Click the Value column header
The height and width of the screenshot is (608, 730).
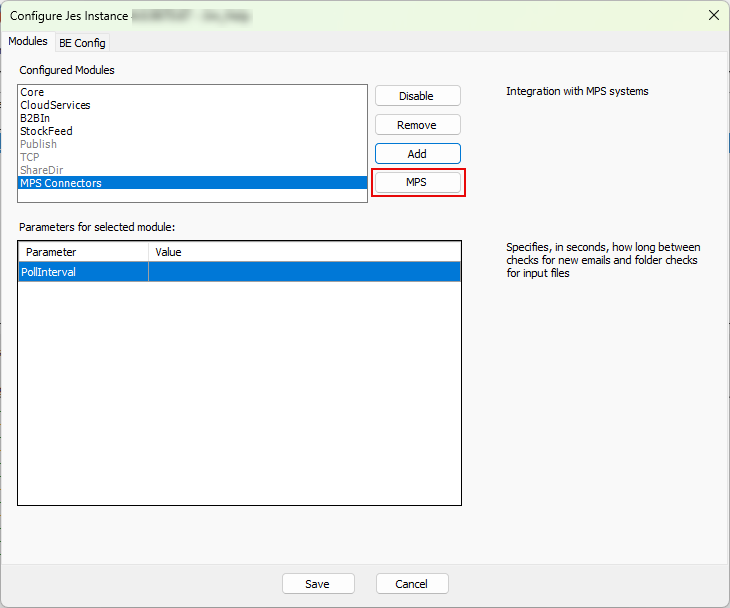tap(304, 252)
